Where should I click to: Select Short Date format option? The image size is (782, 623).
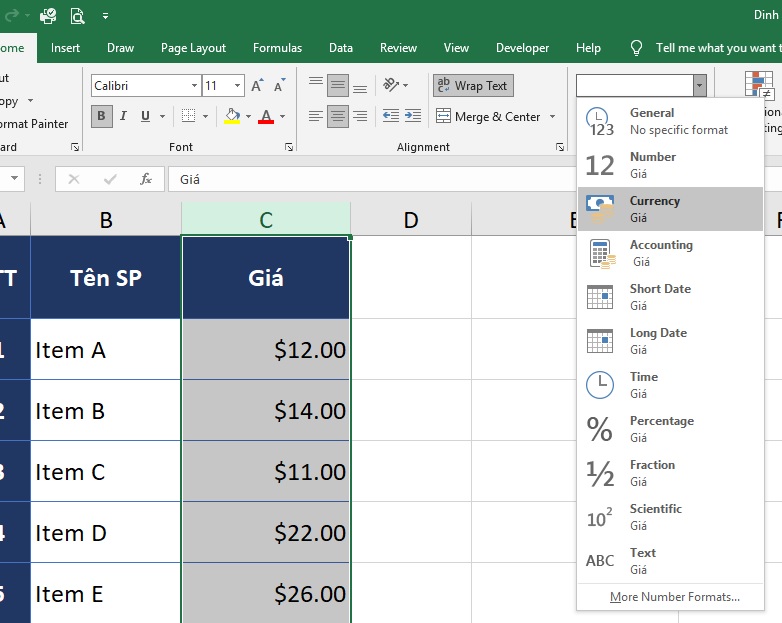click(670, 297)
